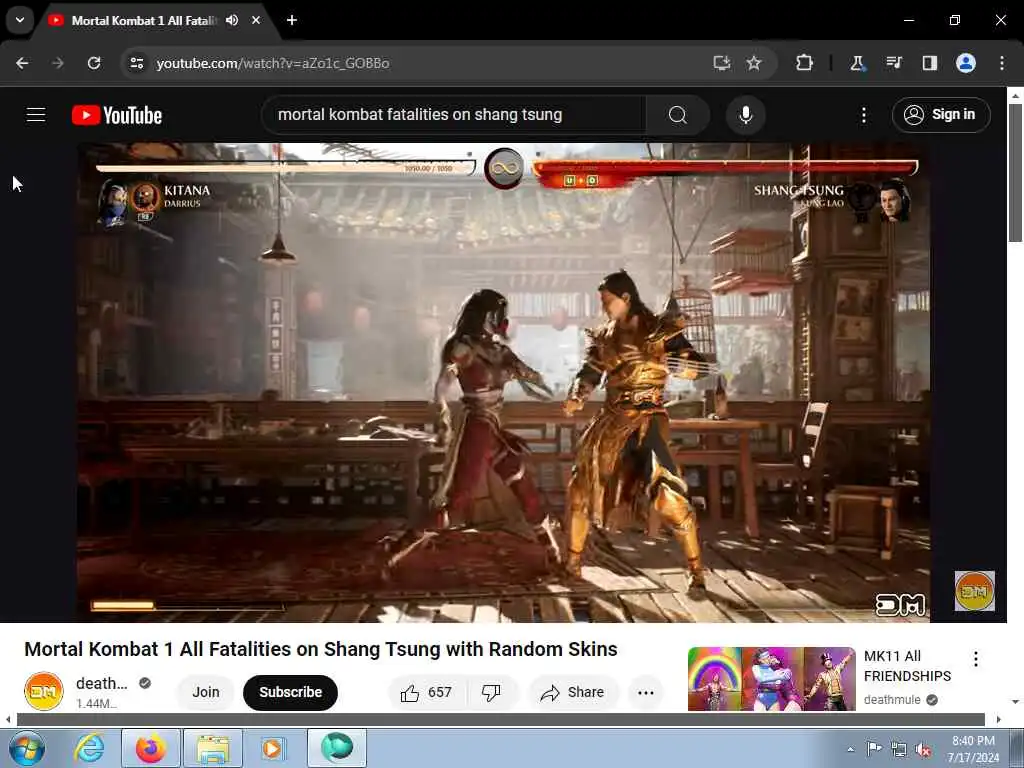Open the Chrome profile avatar
Screen dimensions: 1024x768
(x=966, y=63)
